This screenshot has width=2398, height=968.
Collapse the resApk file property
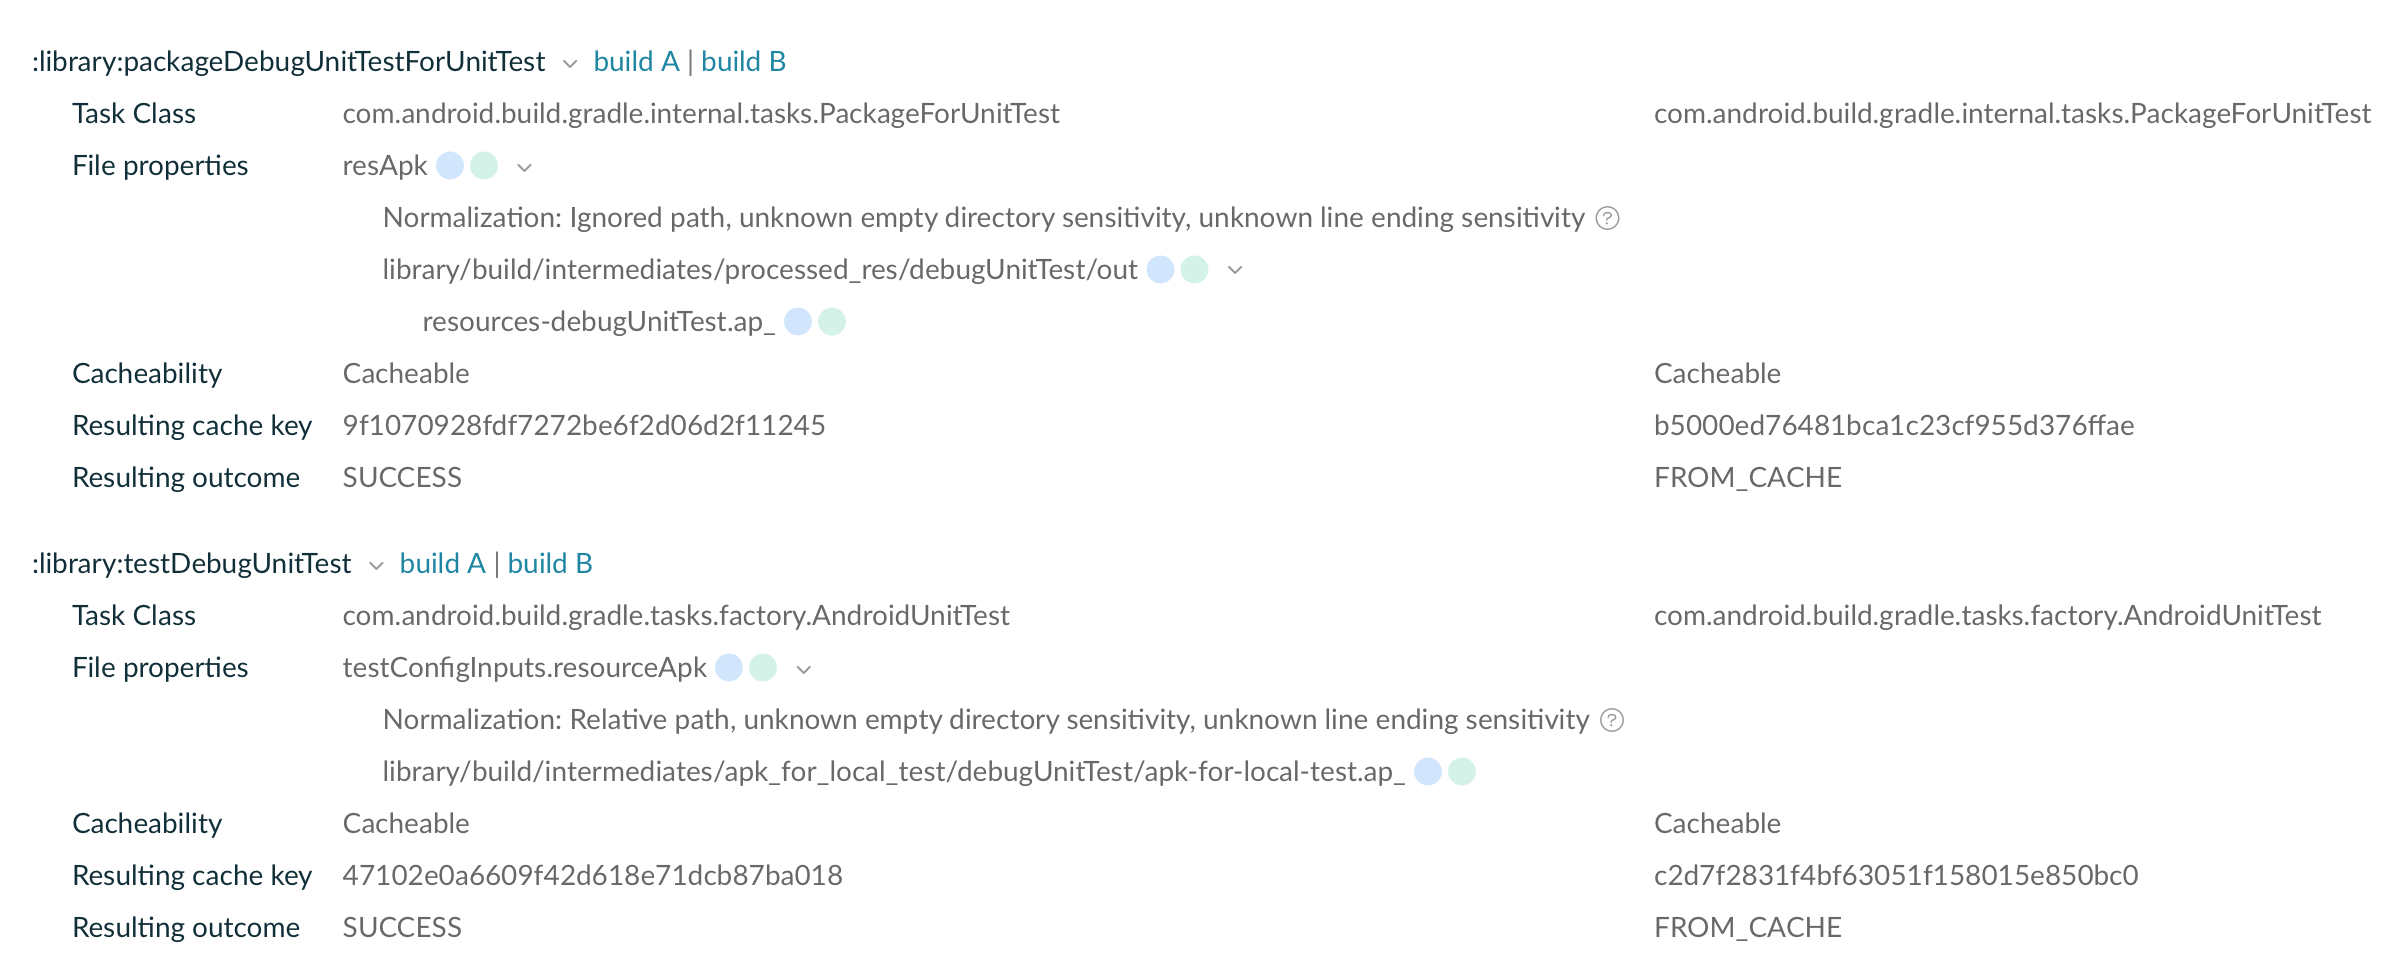[524, 168]
